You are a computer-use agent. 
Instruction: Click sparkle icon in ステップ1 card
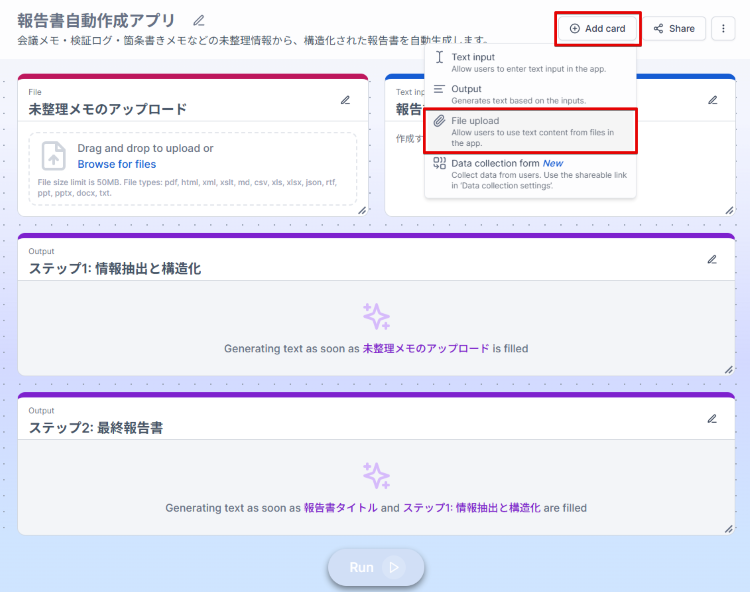click(x=376, y=316)
